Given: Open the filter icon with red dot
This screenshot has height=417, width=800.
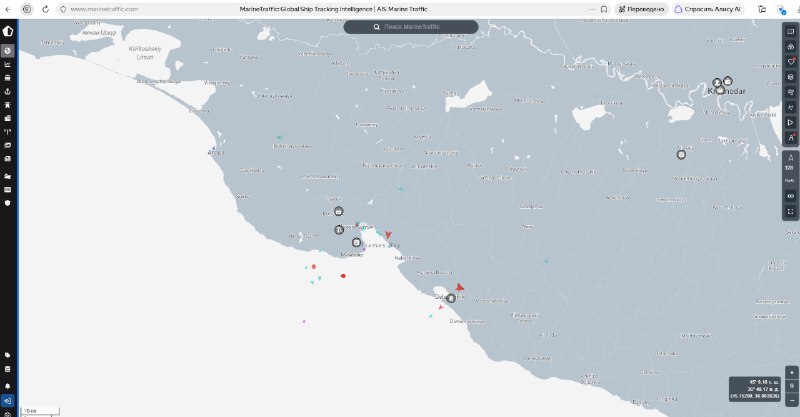Looking at the screenshot, I should tap(791, 62).
